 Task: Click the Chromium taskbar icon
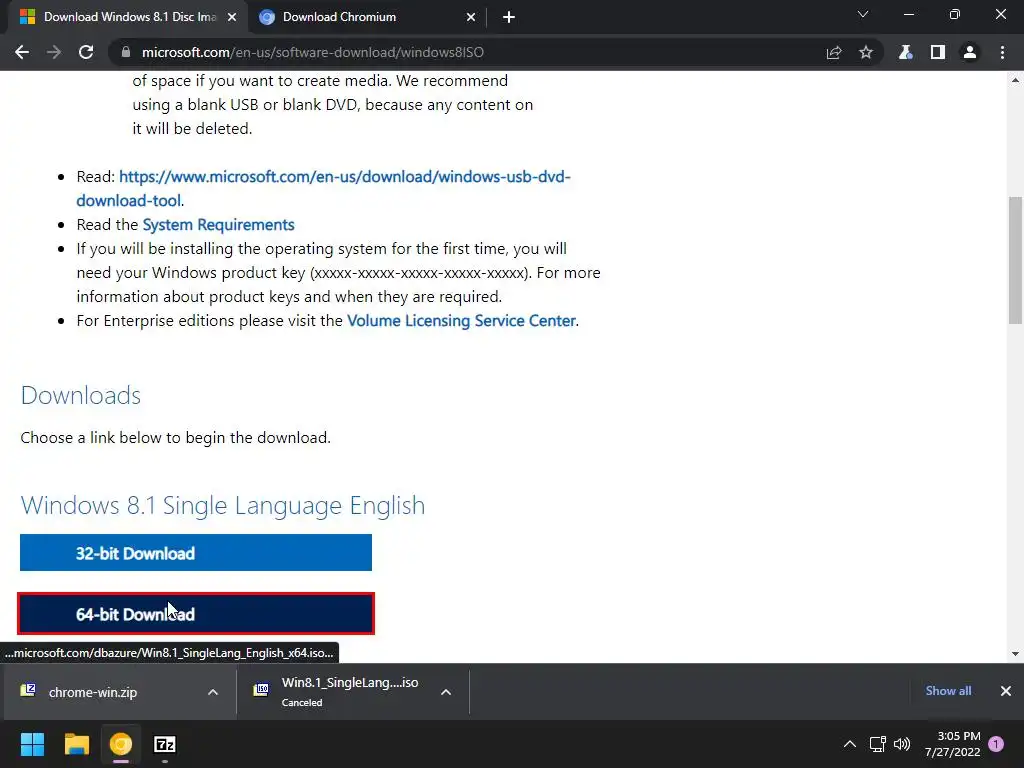(121, 744)
